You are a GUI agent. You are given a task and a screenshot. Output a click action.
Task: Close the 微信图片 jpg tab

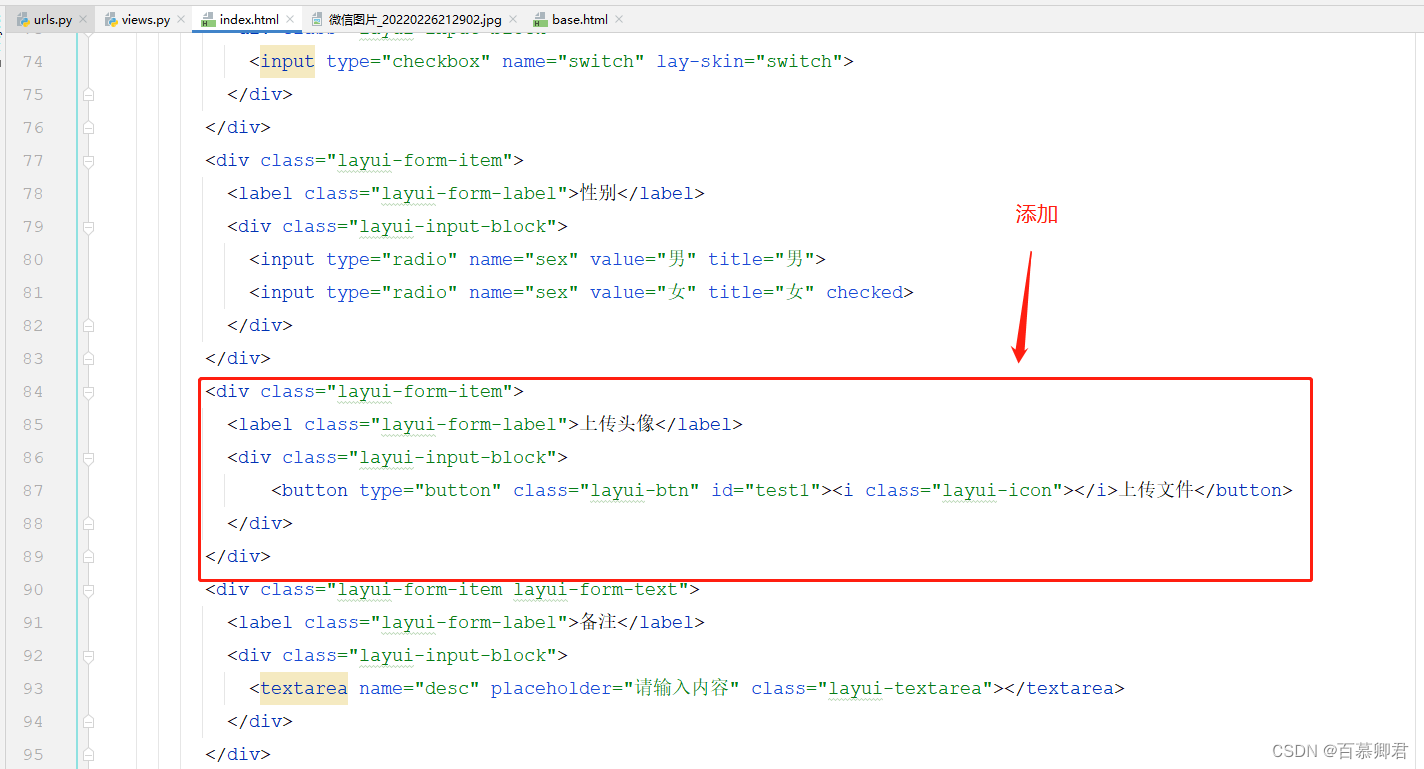point(513,19)
